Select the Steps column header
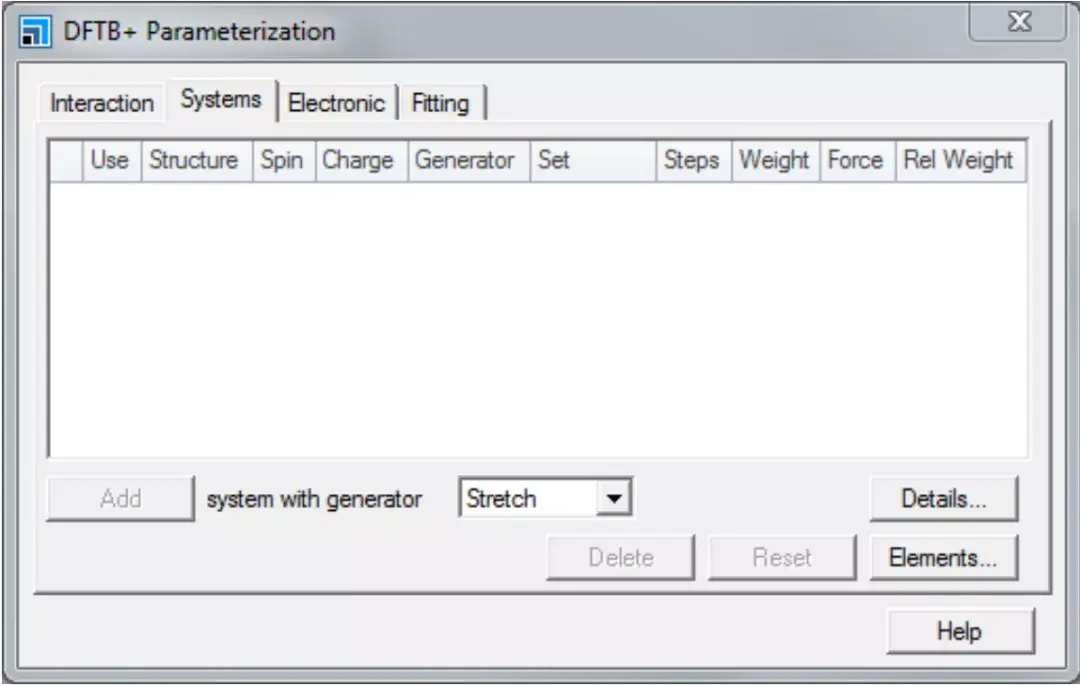Screen dimensions: 1080x686 pos(693,160)
